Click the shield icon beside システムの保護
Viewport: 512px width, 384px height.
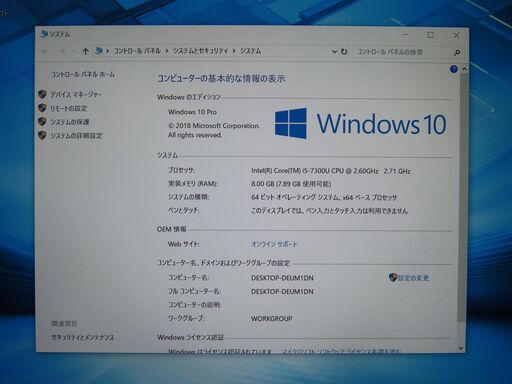tap(42, 122)
